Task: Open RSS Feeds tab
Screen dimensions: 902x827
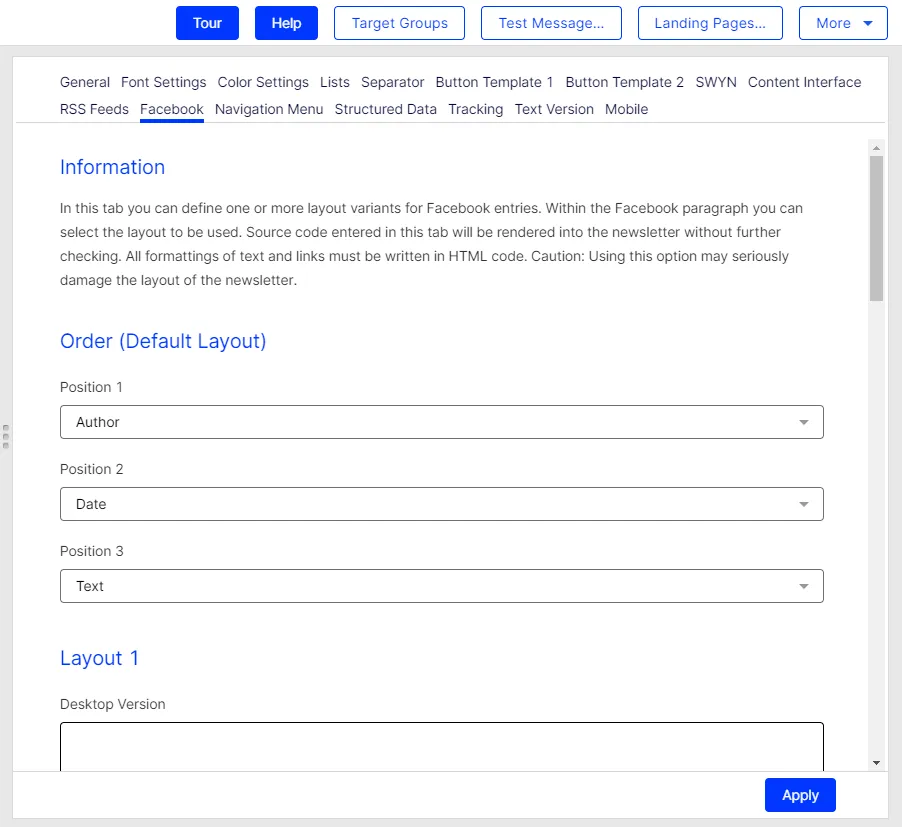Action: pos(94,109)
